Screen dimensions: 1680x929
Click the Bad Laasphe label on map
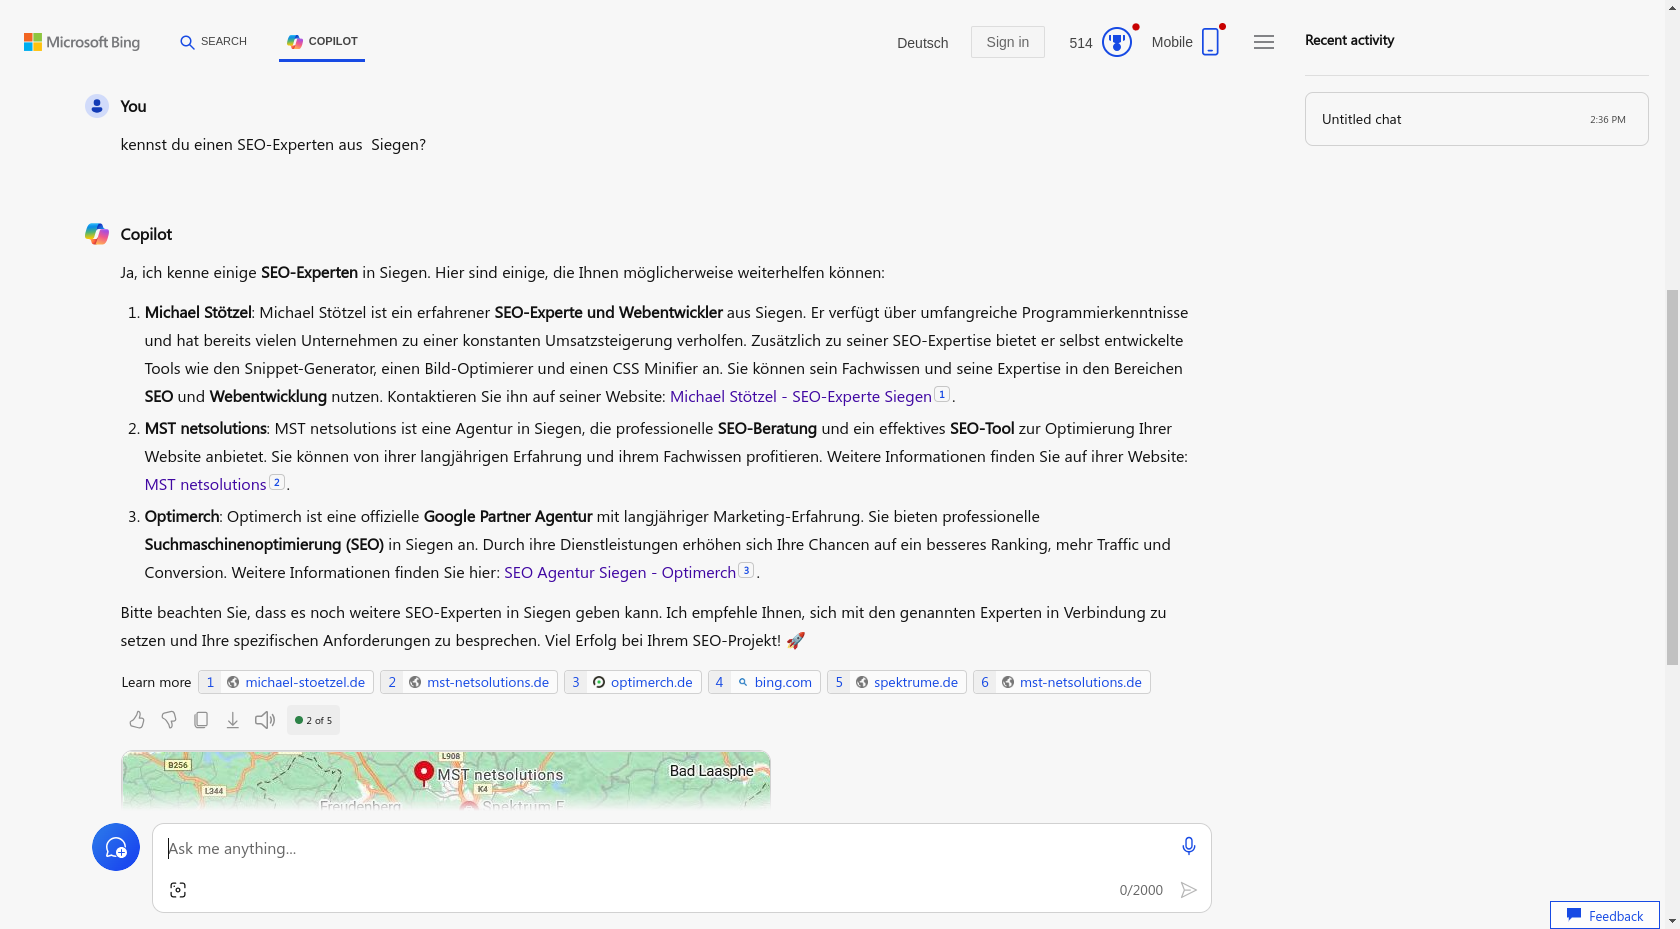click(x=712, y=771)
